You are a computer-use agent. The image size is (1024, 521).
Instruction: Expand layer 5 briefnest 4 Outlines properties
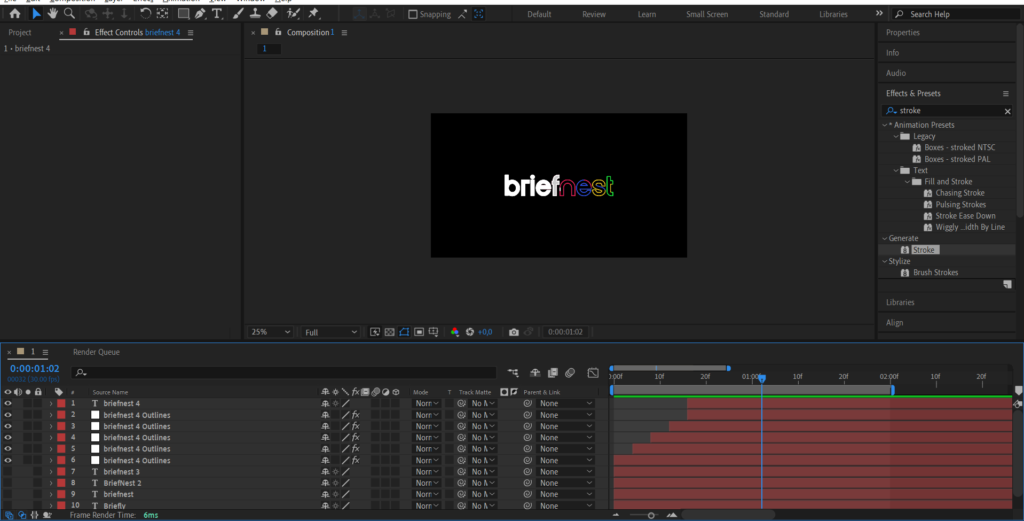[x=51, y=449]
